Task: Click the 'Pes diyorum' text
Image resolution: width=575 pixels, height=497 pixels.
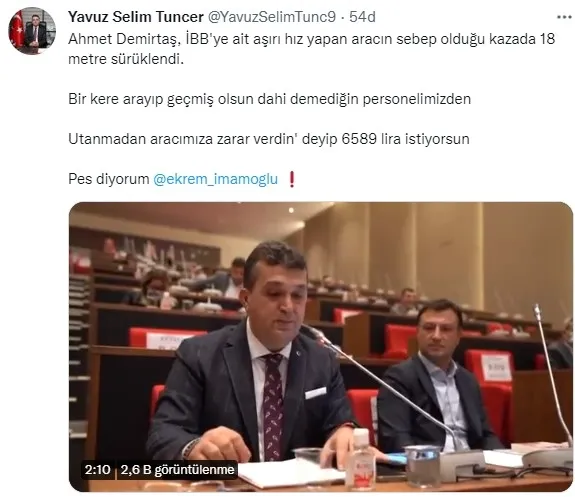Action: point(109,179)
